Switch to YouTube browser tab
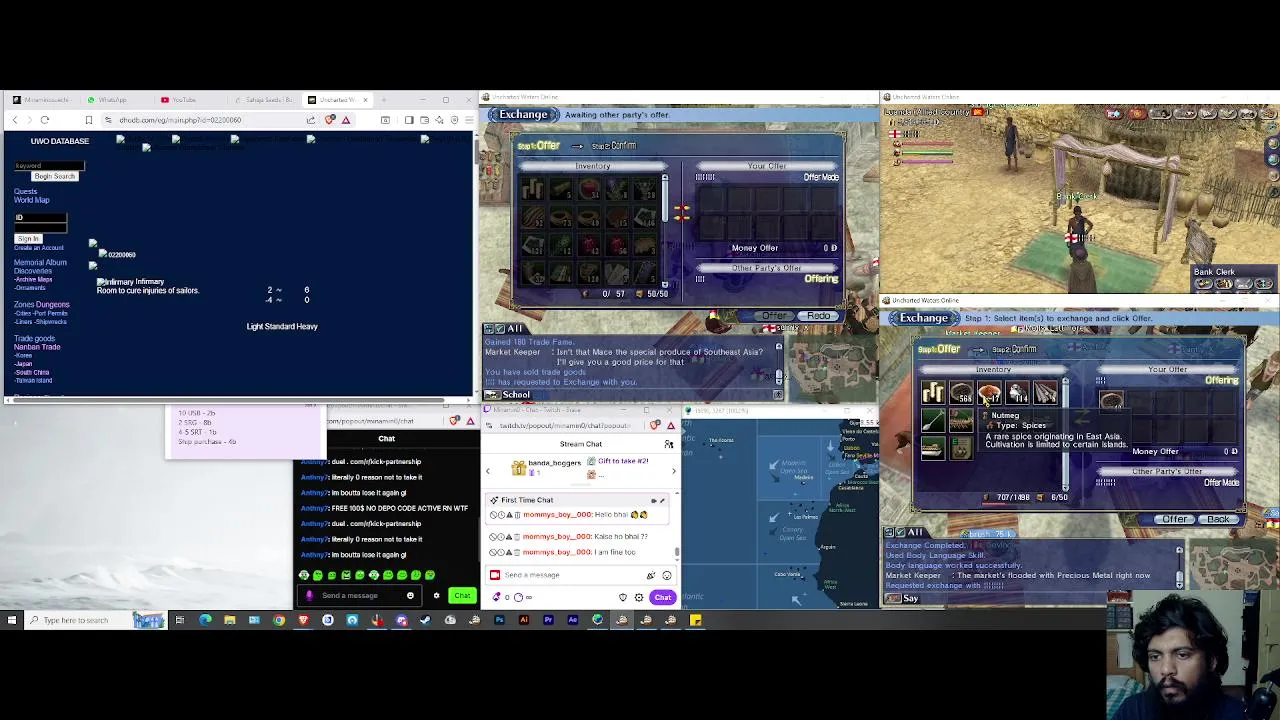The image size is (1280, 720). pyautogui.click(x=178, y=100)
